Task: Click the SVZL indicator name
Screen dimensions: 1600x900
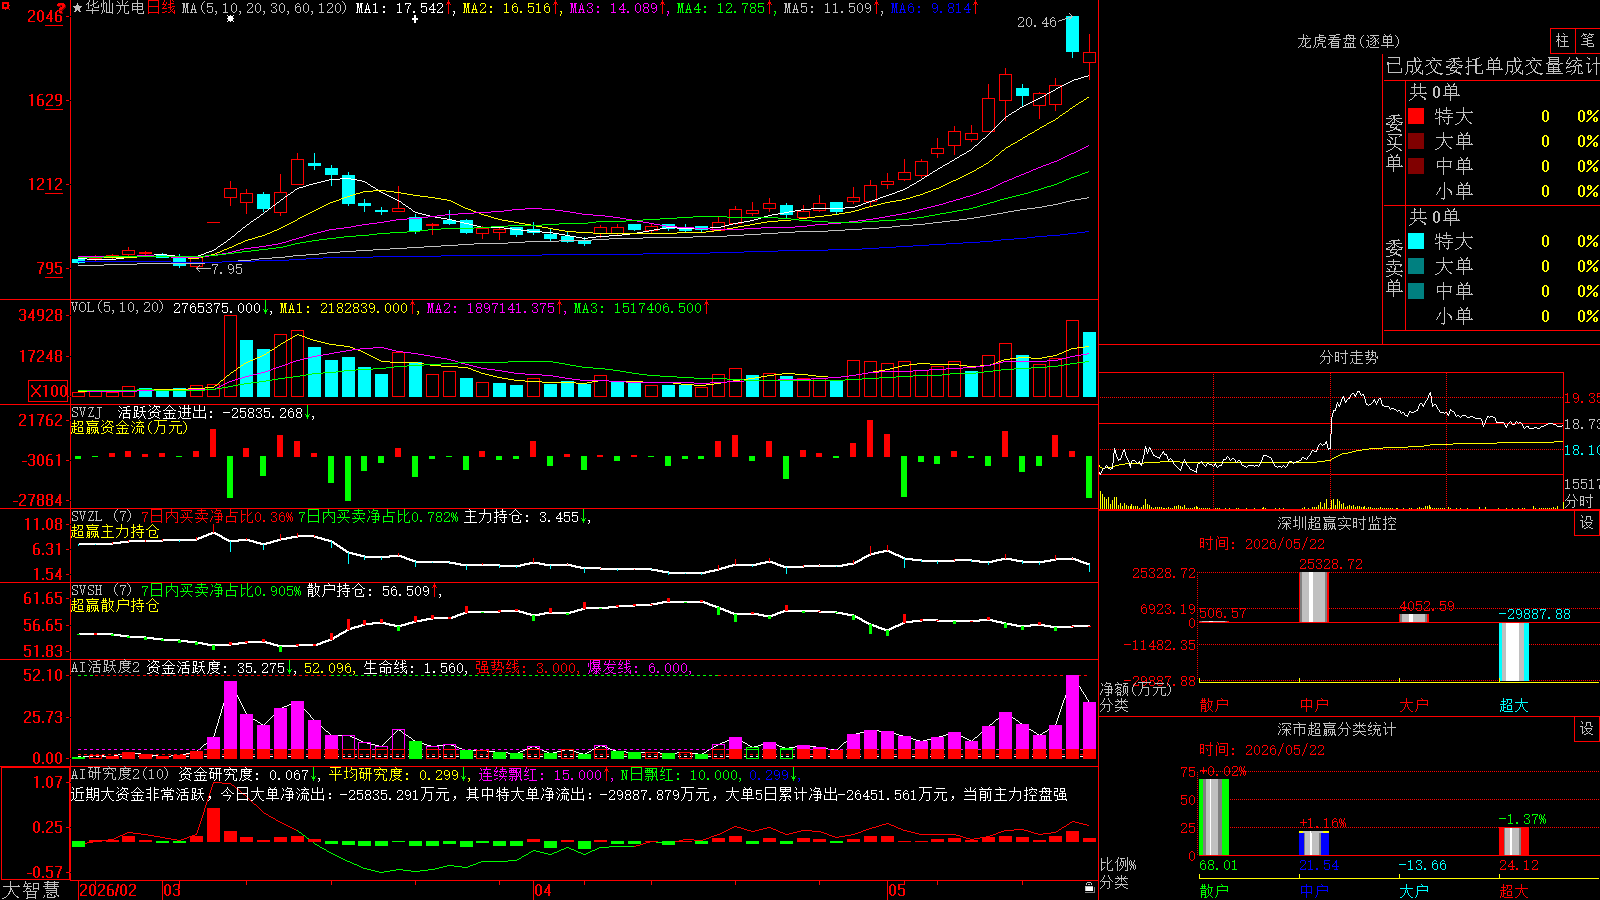Action: [87, 516]
